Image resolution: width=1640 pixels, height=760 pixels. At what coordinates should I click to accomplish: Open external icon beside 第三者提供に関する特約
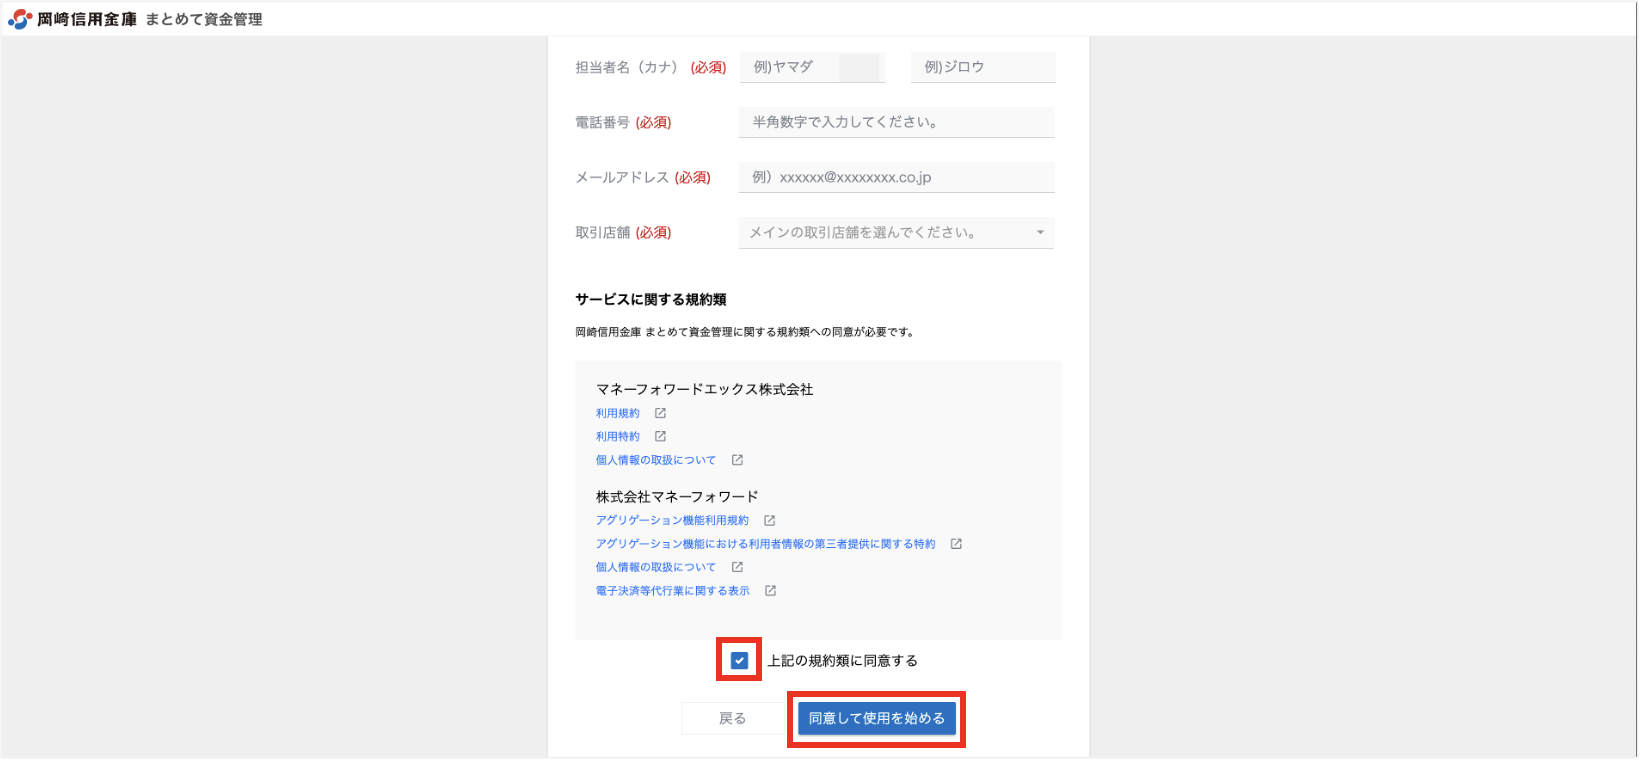(x=956, y=544)
